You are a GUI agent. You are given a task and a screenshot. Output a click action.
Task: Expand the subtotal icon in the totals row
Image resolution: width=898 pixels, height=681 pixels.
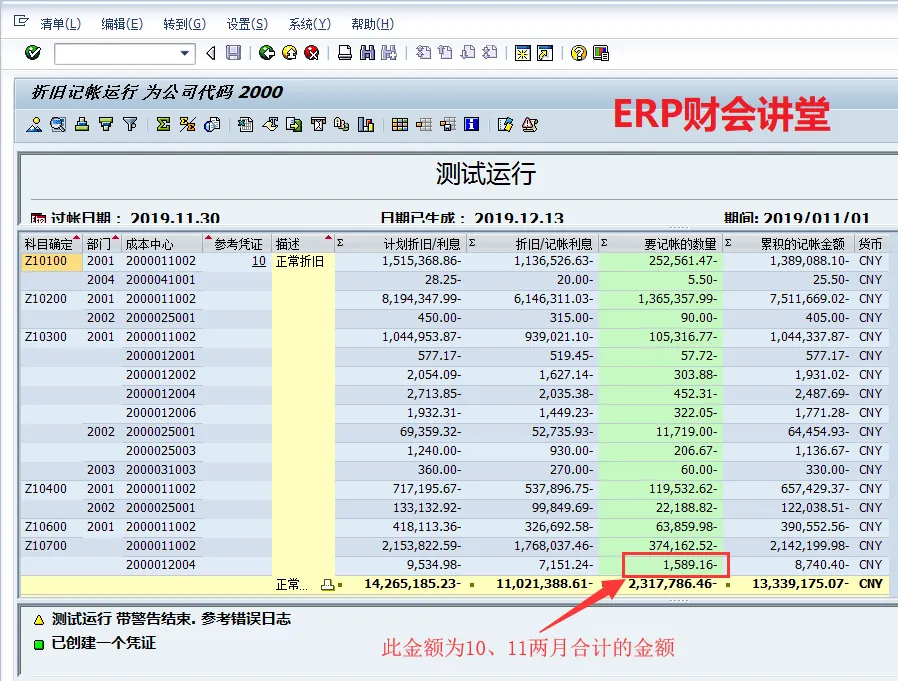[328, 585]
